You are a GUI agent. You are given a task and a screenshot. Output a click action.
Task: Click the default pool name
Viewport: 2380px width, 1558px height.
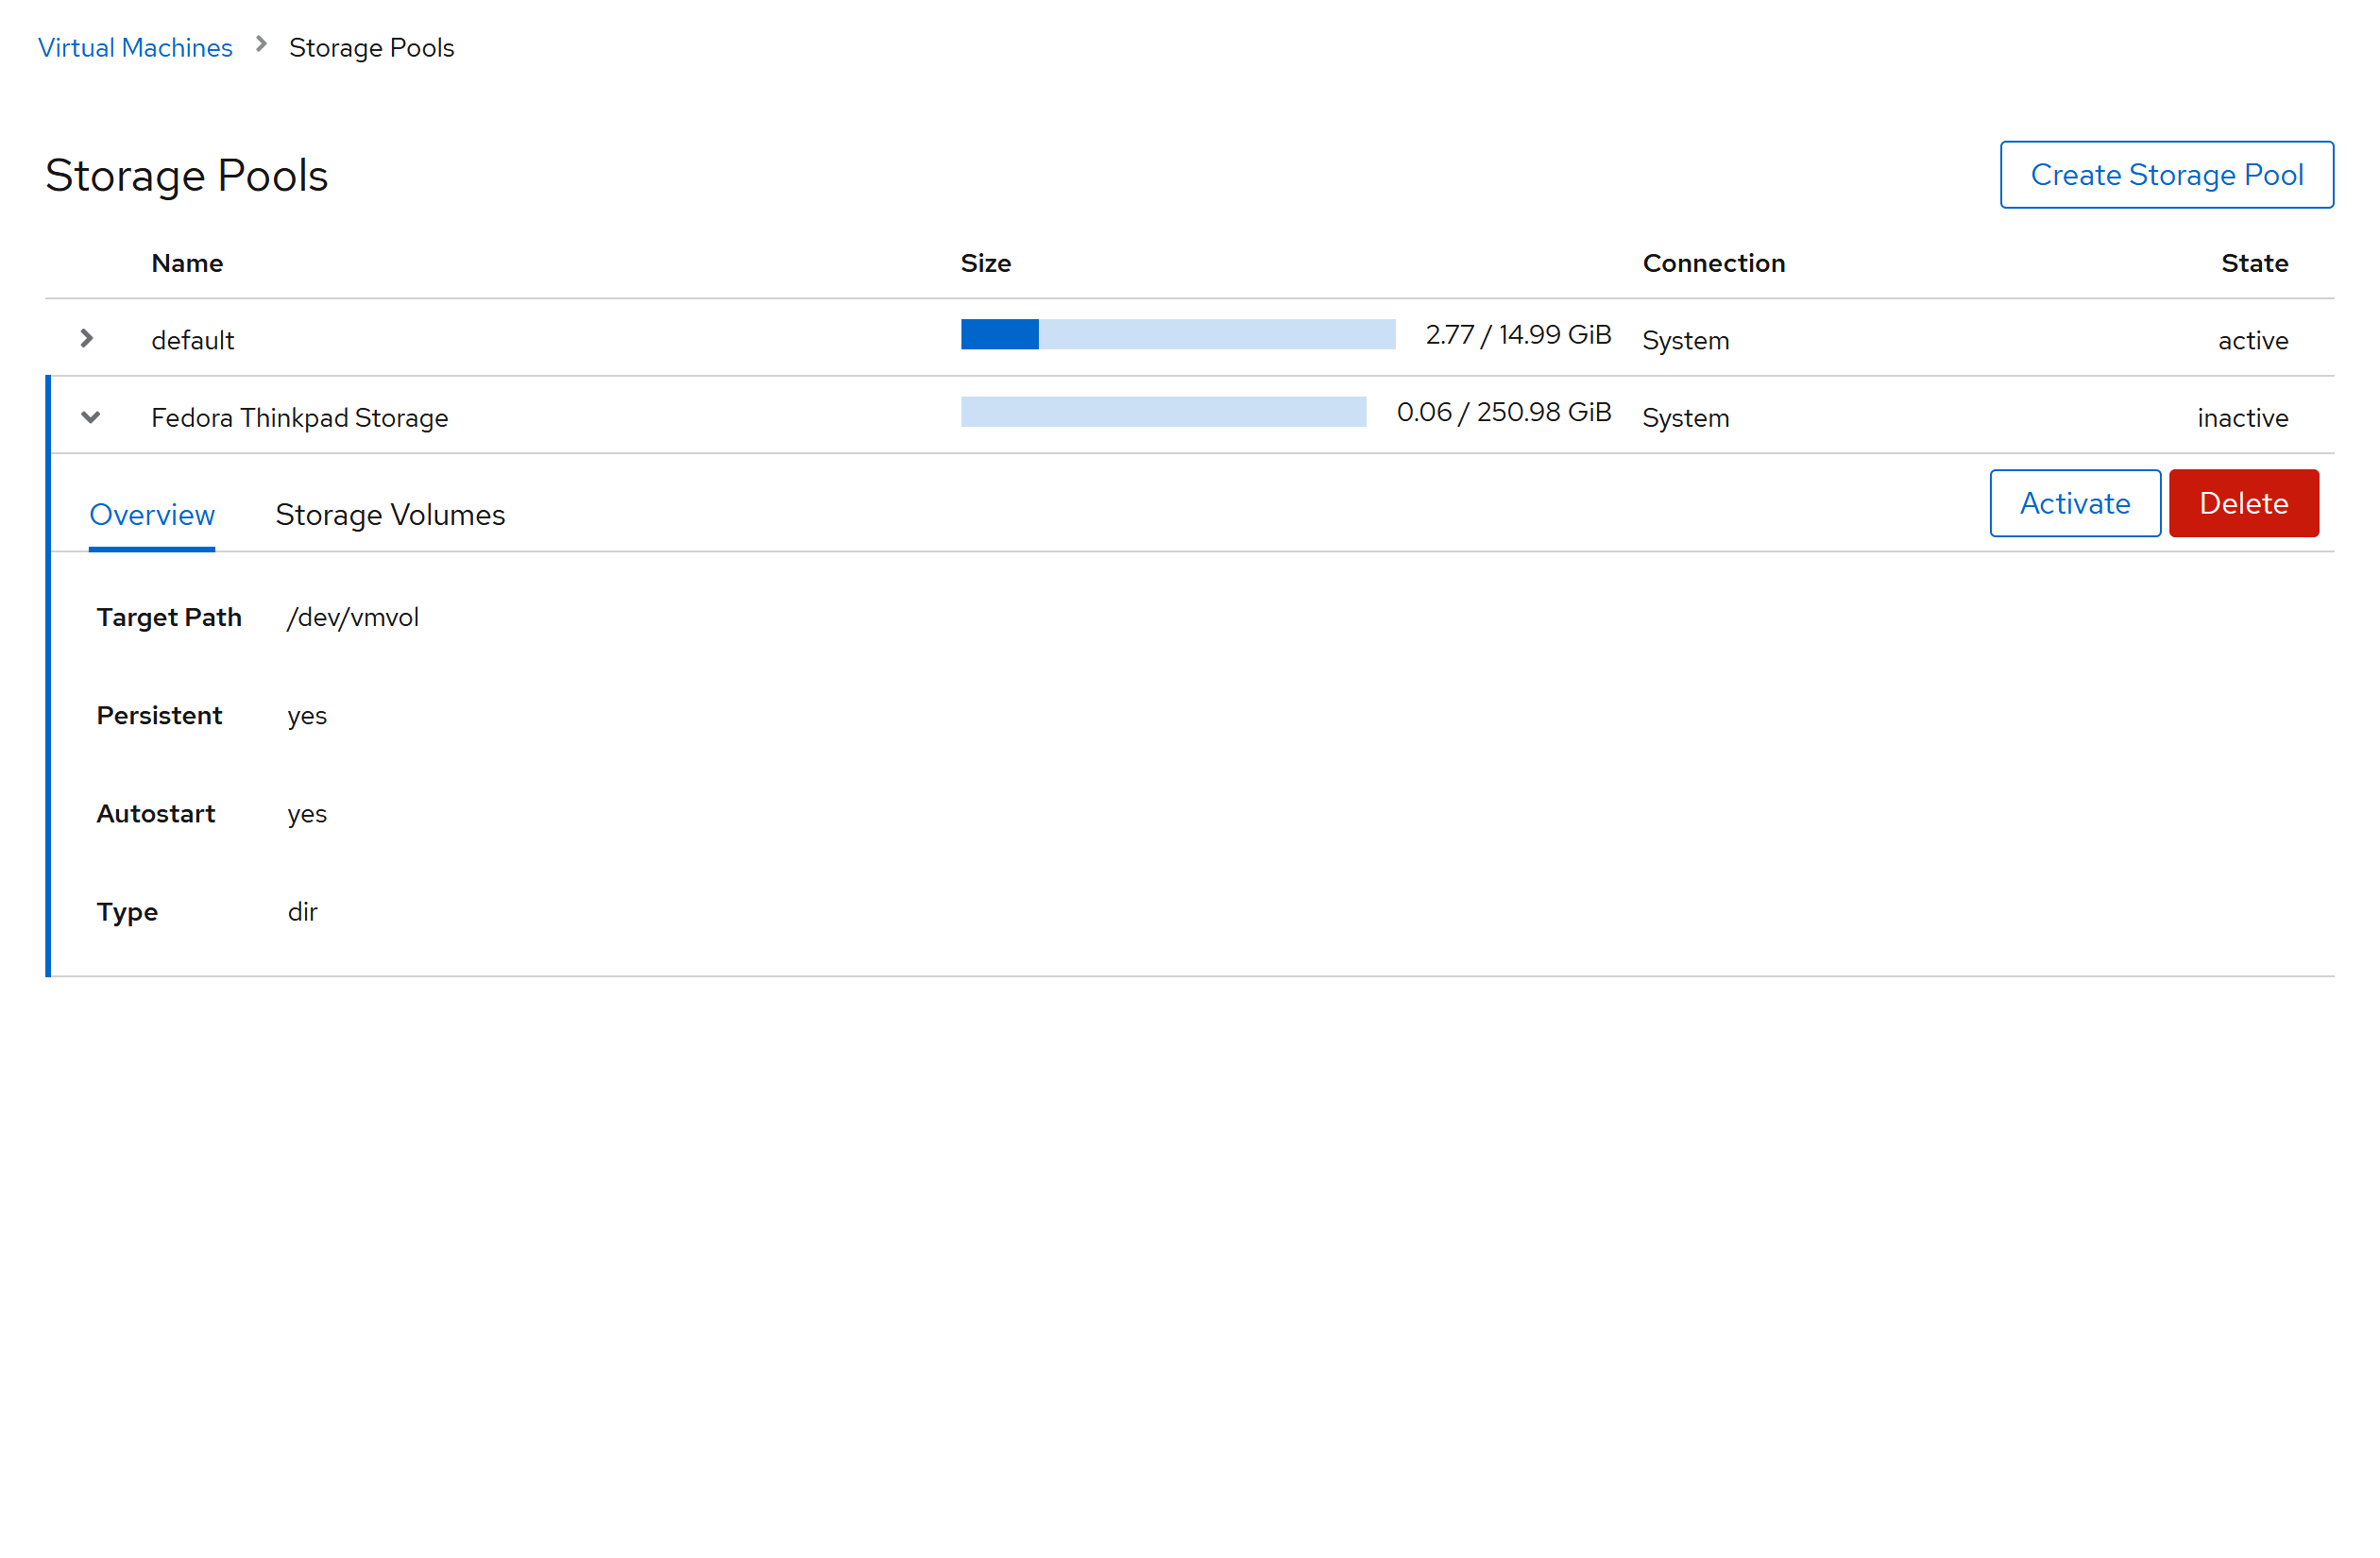[x=193, y=340]
